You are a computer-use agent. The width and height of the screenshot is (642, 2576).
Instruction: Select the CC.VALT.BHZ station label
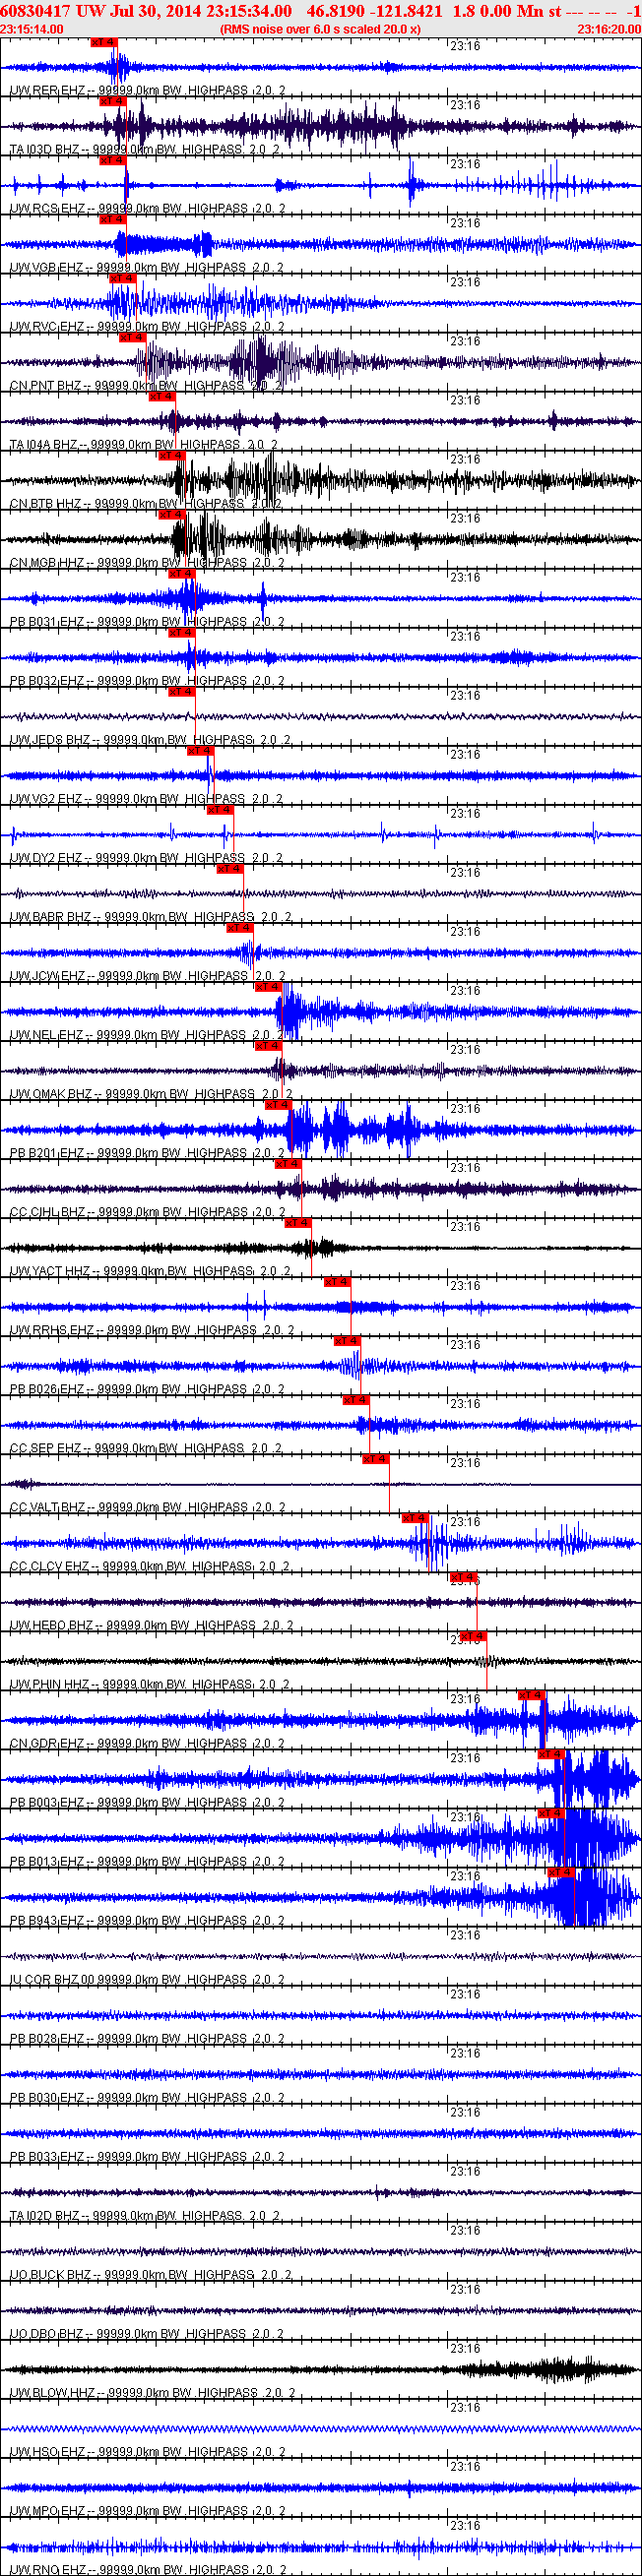148,1506
